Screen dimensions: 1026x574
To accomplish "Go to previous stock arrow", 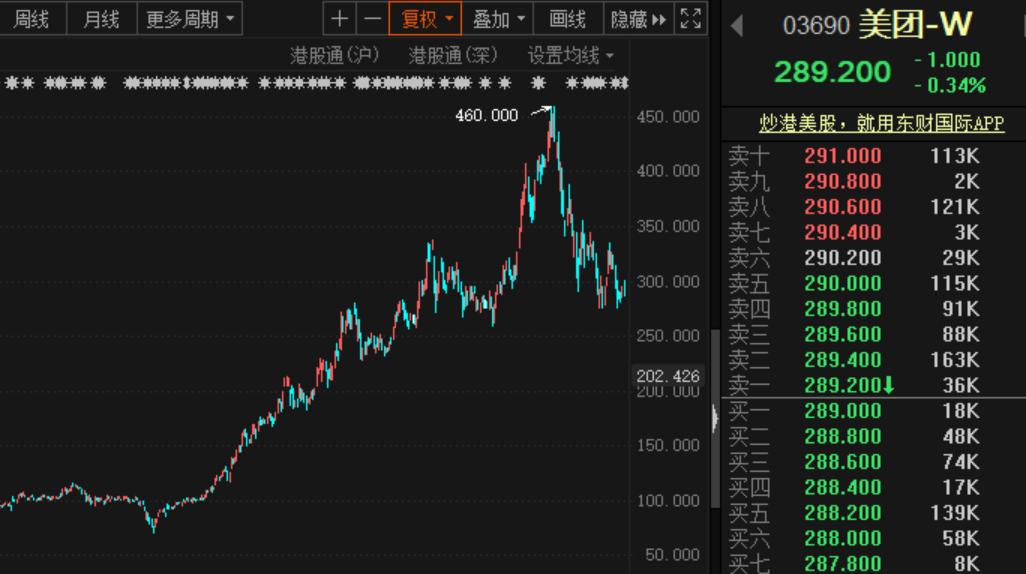I will [737, 26].
